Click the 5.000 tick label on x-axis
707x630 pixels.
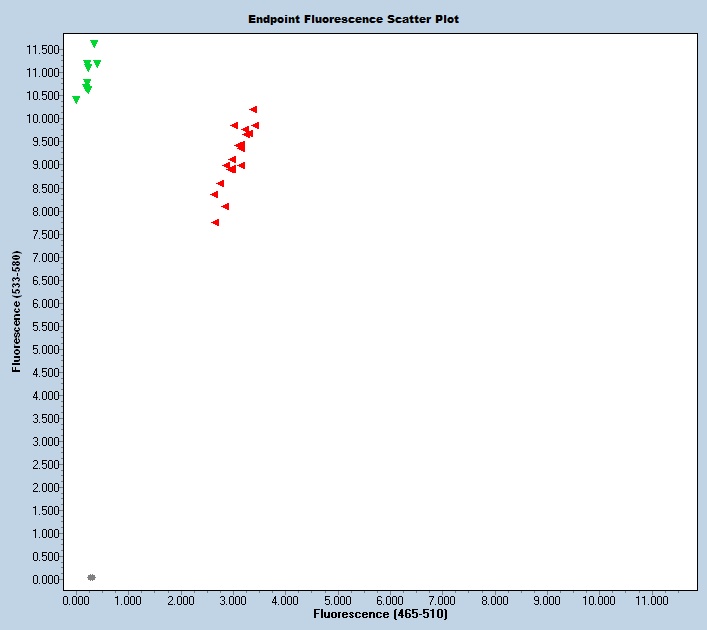click(x=338, y=601)
